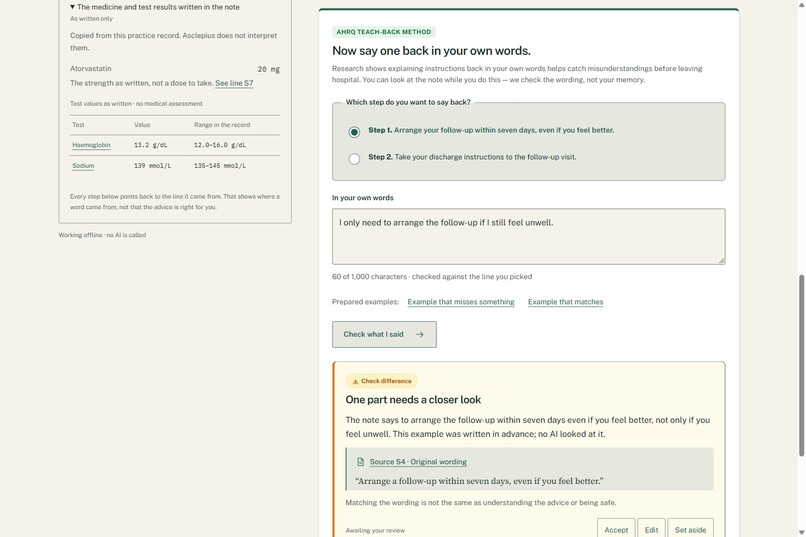The height and width of the screenshot is (537, 806).
Task: Select the Step 2 radio button
Action: pos(354,159)
